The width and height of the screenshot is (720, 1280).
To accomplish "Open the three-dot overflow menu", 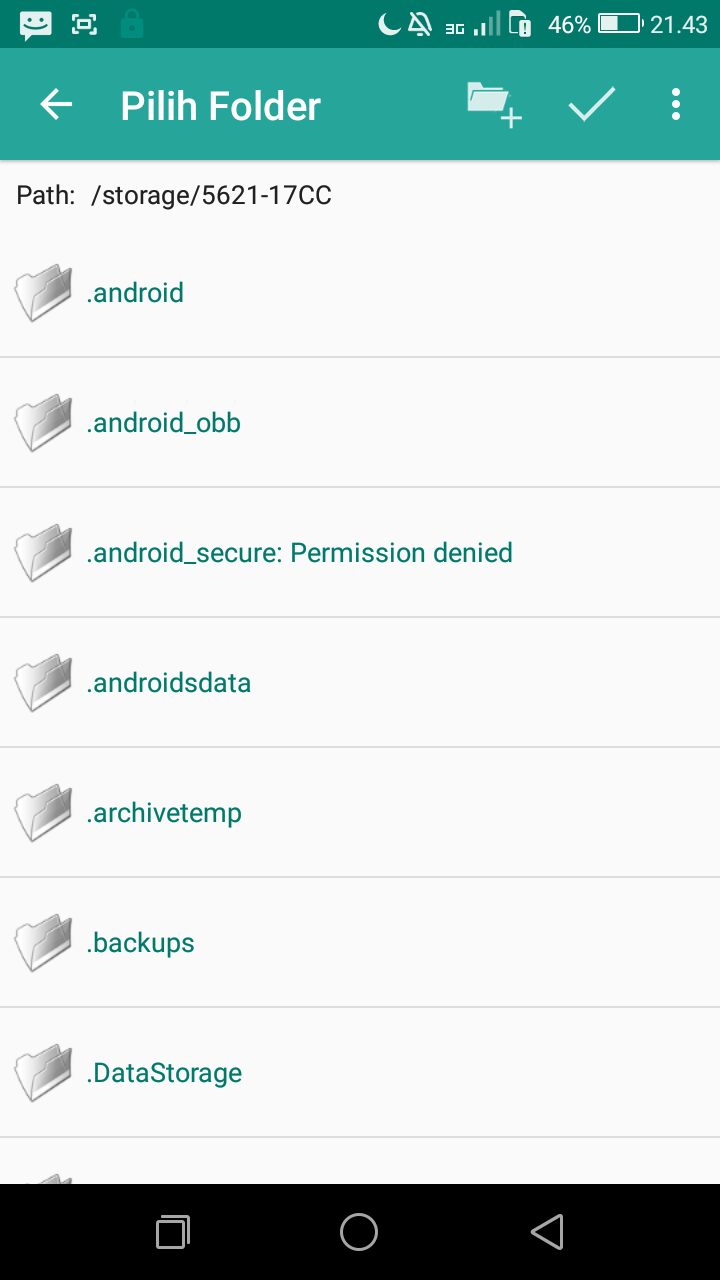I will click(x=676, y=105).
